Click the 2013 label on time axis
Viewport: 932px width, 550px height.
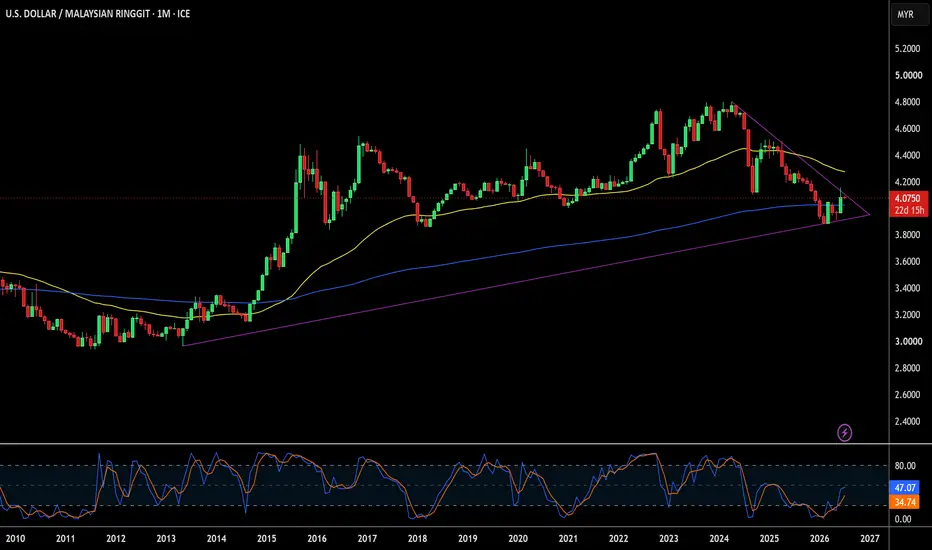[166, 539]
